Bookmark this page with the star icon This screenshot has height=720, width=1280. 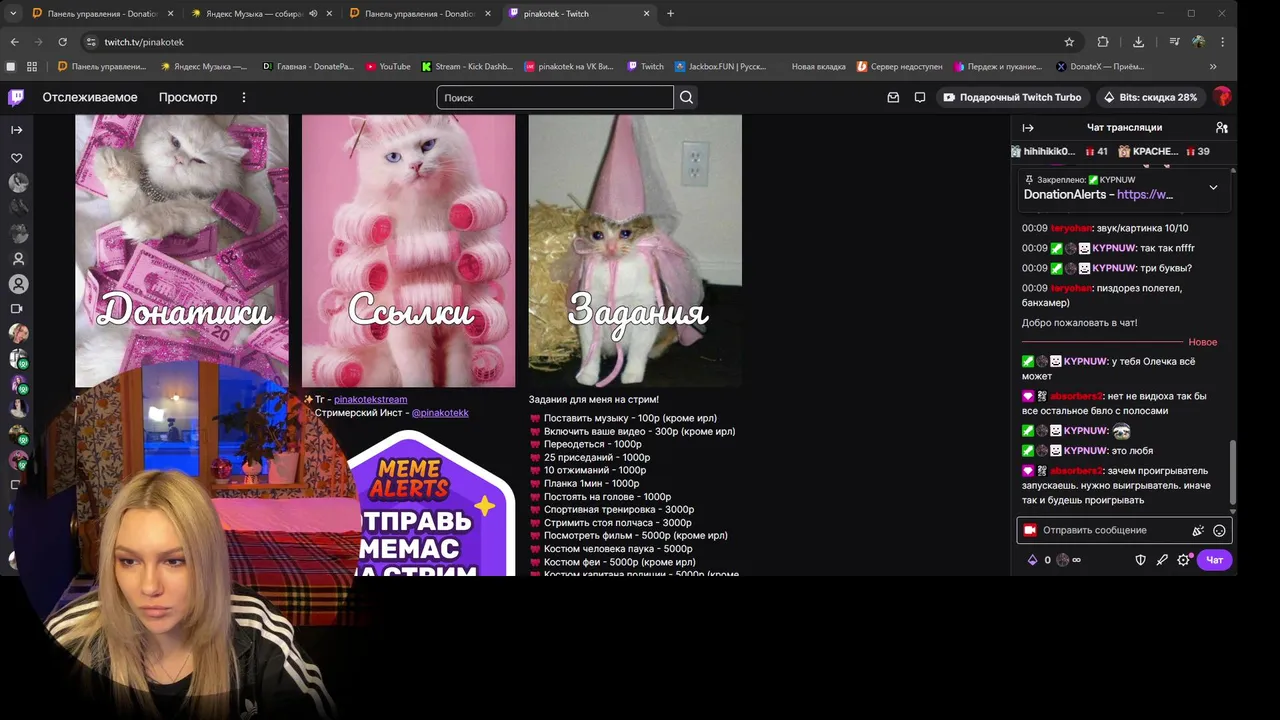pos(1069,42)
